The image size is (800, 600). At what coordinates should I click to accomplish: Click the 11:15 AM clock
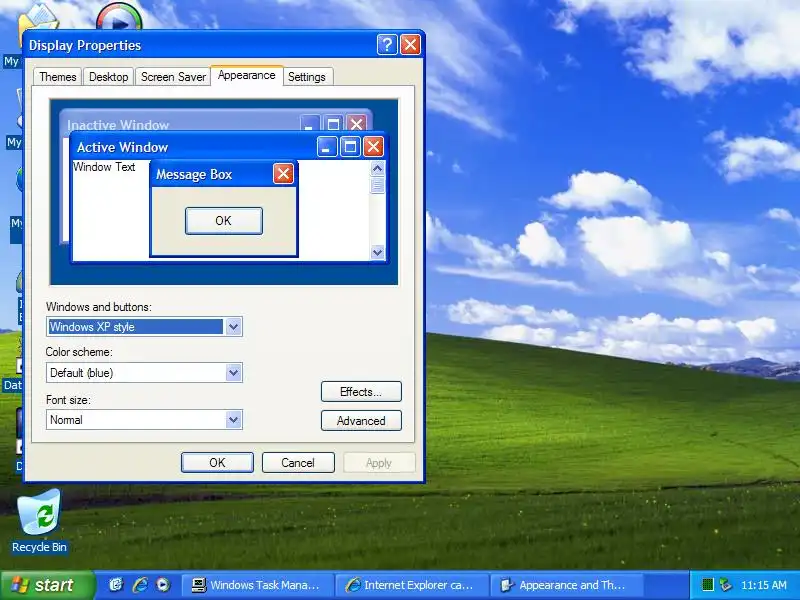pyautogui.click(x=764, y=585)
